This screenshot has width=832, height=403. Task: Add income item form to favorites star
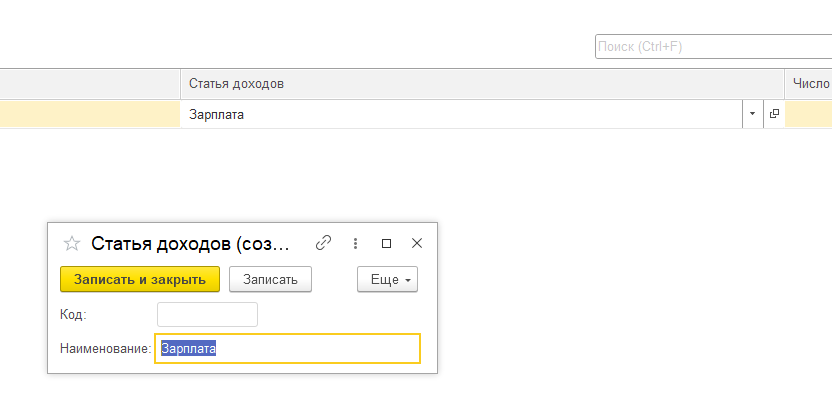(x=72, y=244)
